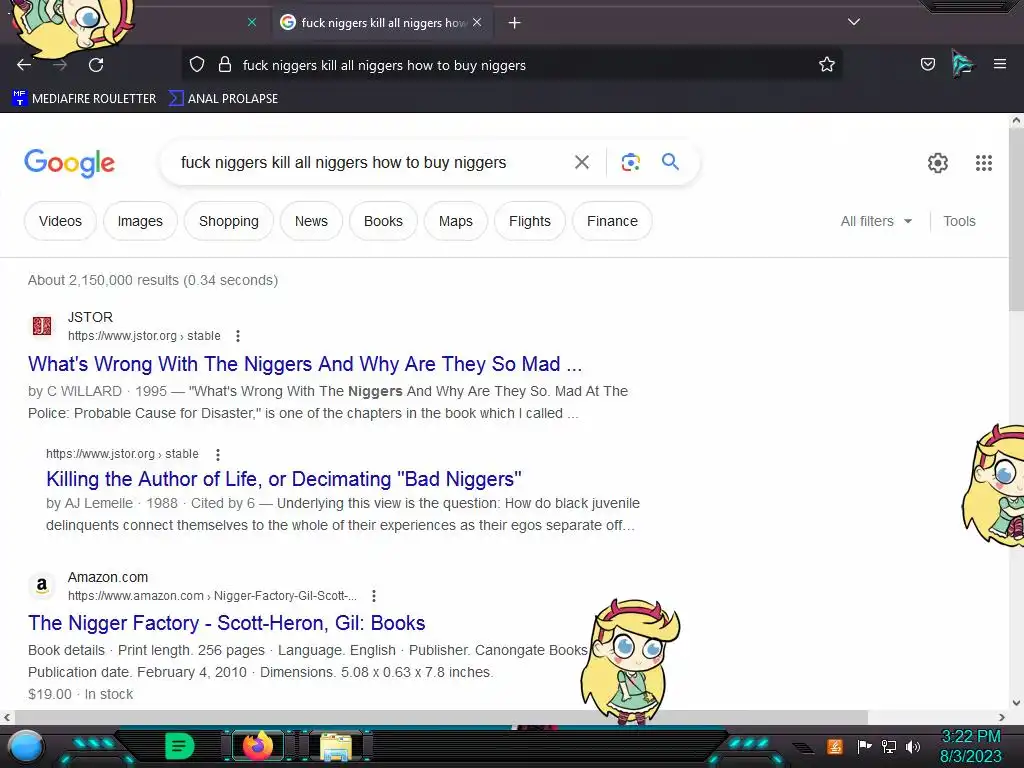Close the active Google search tab

[477, 22]
